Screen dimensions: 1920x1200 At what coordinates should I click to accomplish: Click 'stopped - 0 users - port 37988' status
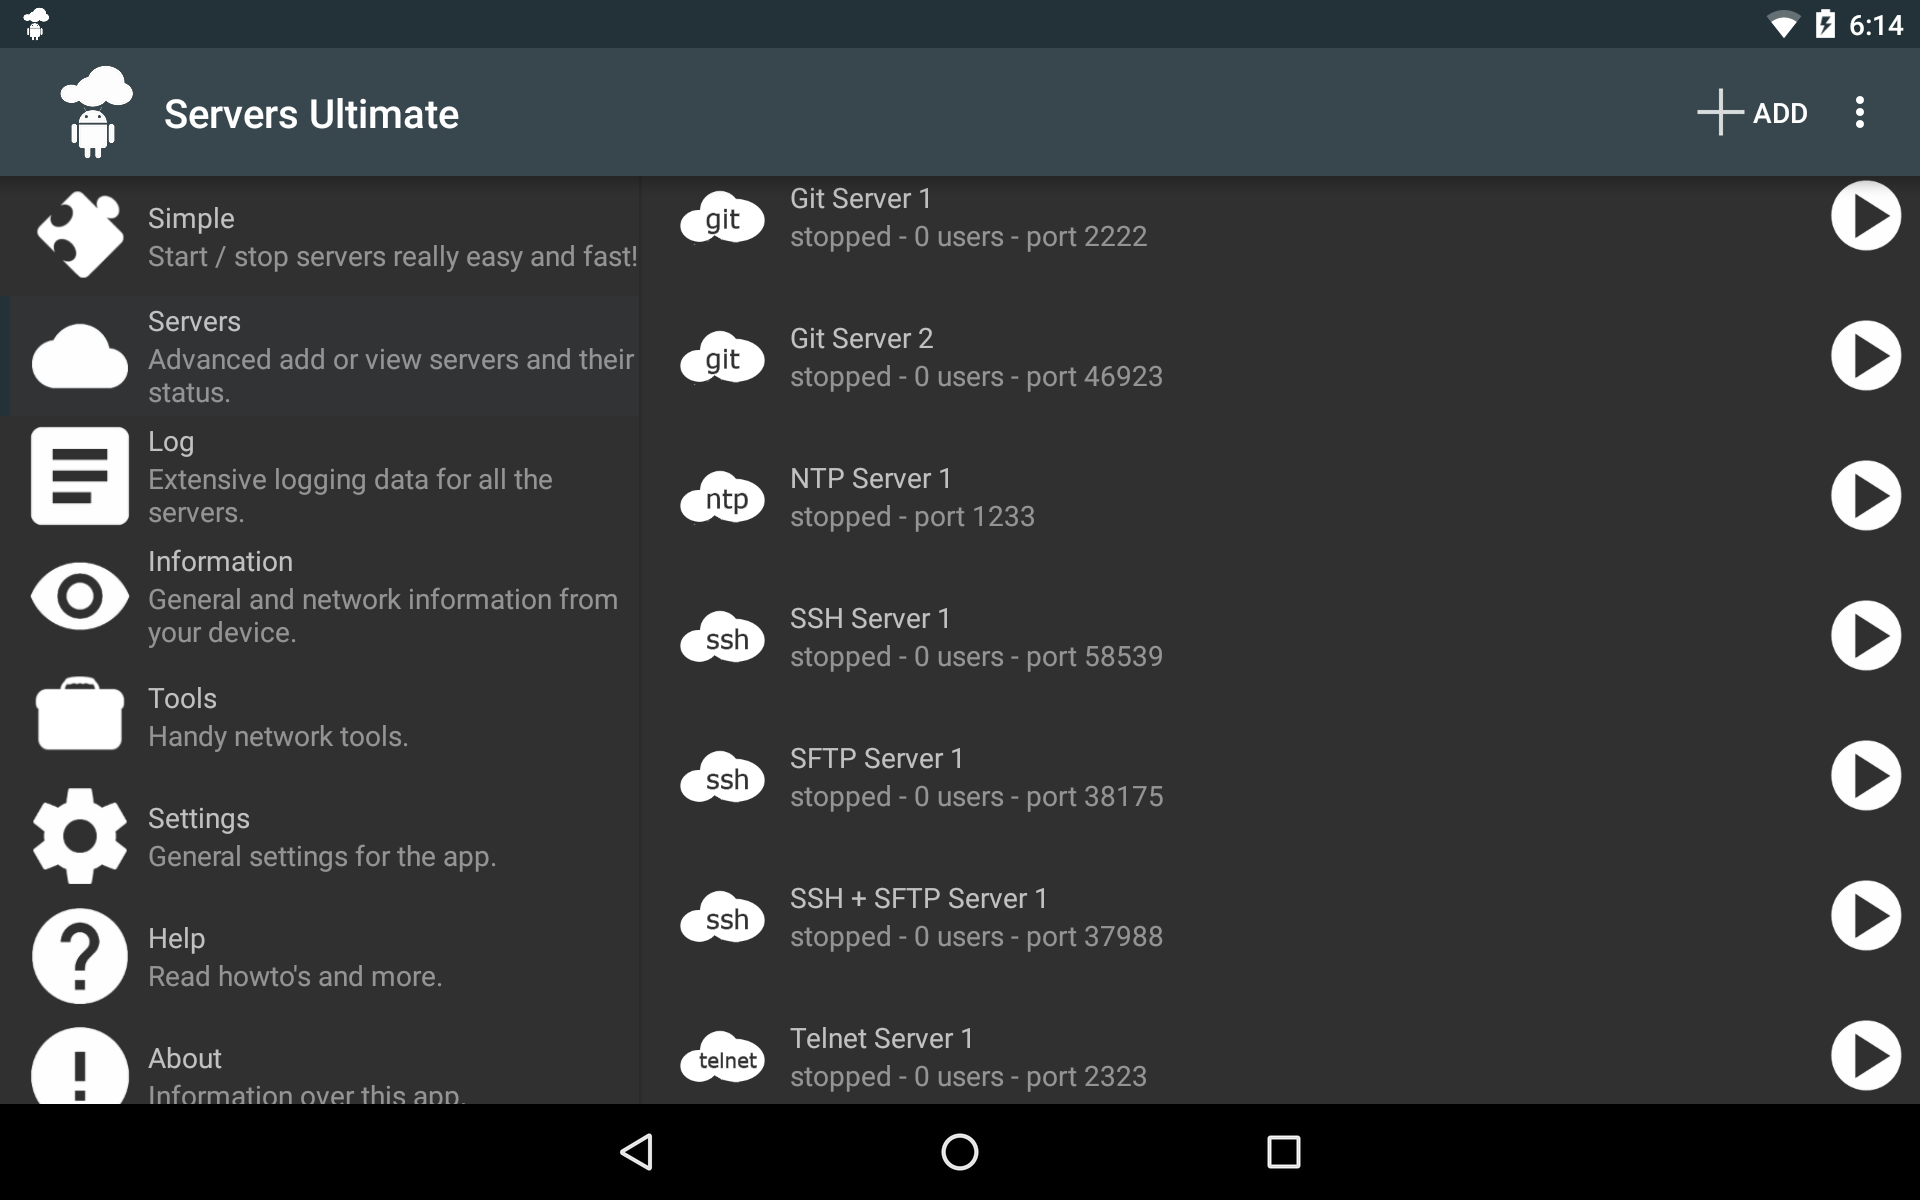point(976,937)
